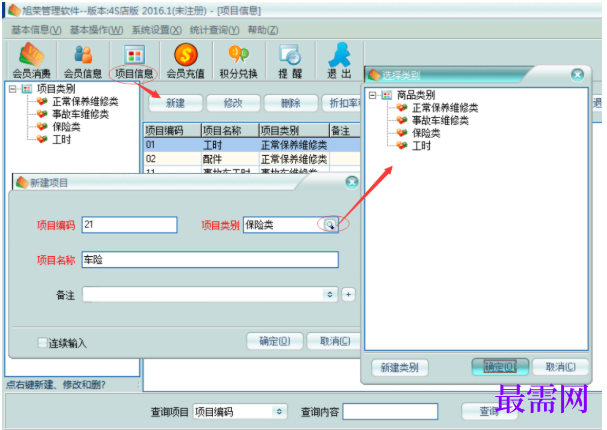Click the 查询内容 input field
Screen dimensions: 607x430
[390, 411]
